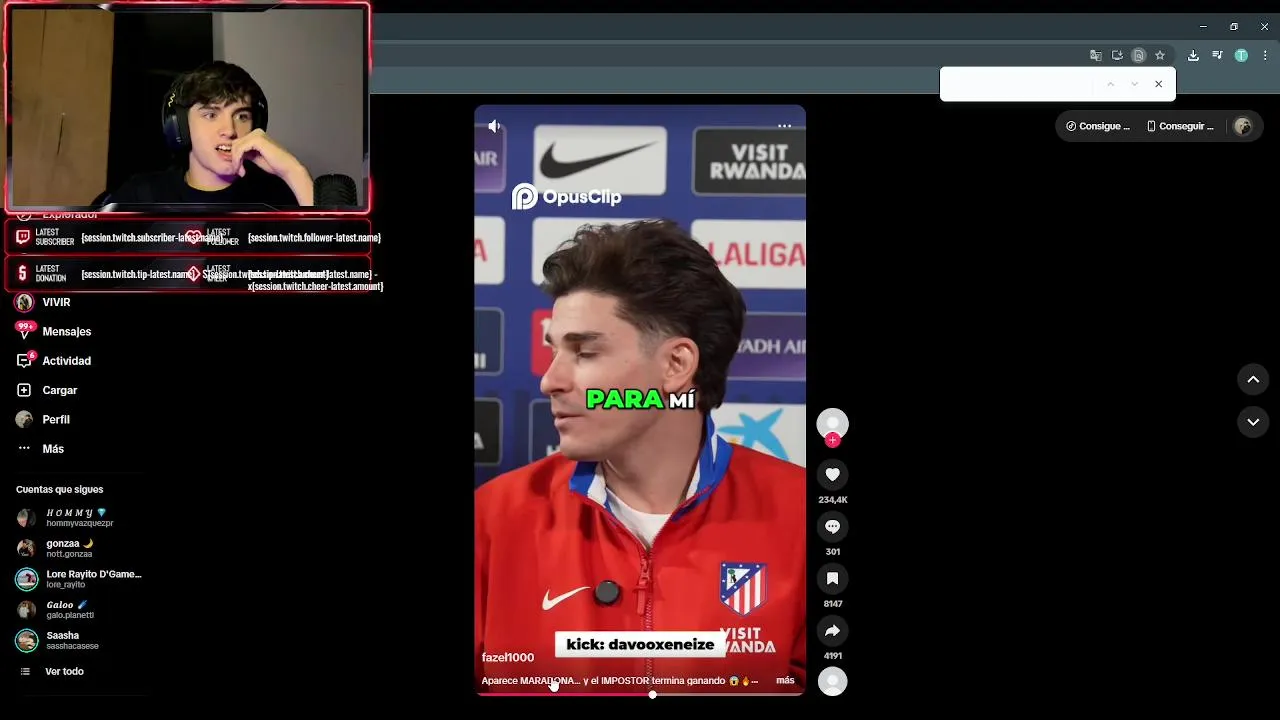The image size is (1280, 720).
Task: Open the fazel1000 username on the video
Action: 508,657
